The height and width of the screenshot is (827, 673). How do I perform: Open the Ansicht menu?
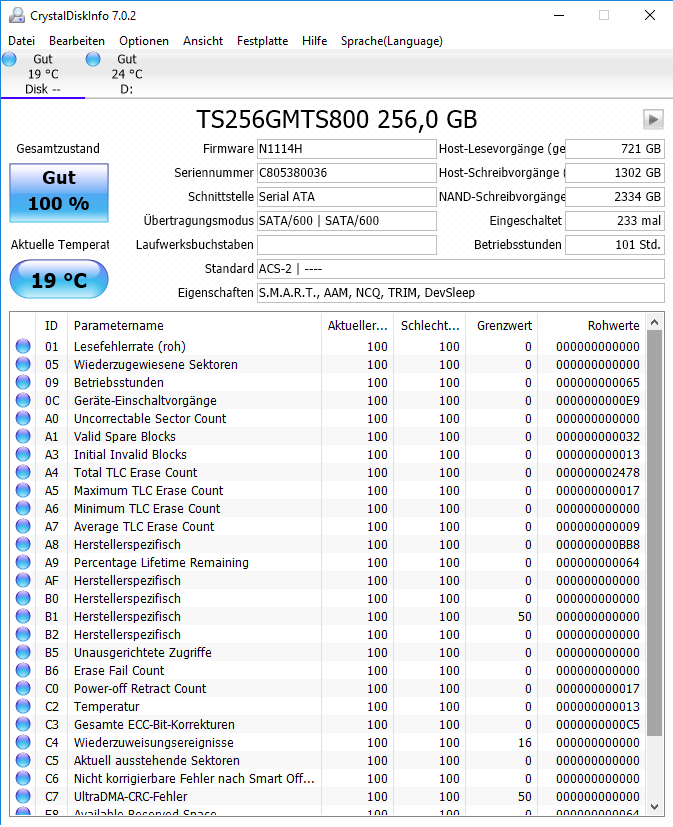[x=203, y=41]
